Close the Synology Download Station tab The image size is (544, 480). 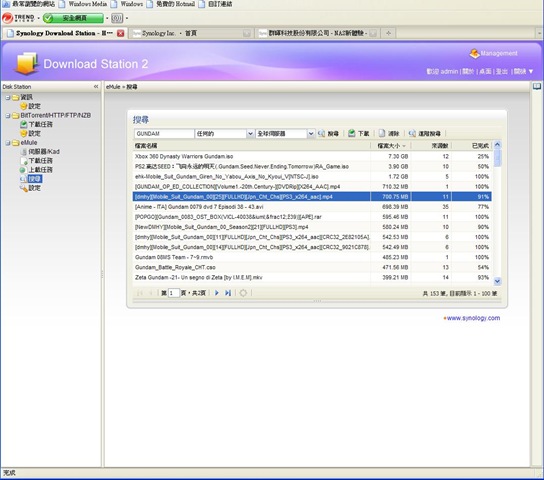pos(120,33)
